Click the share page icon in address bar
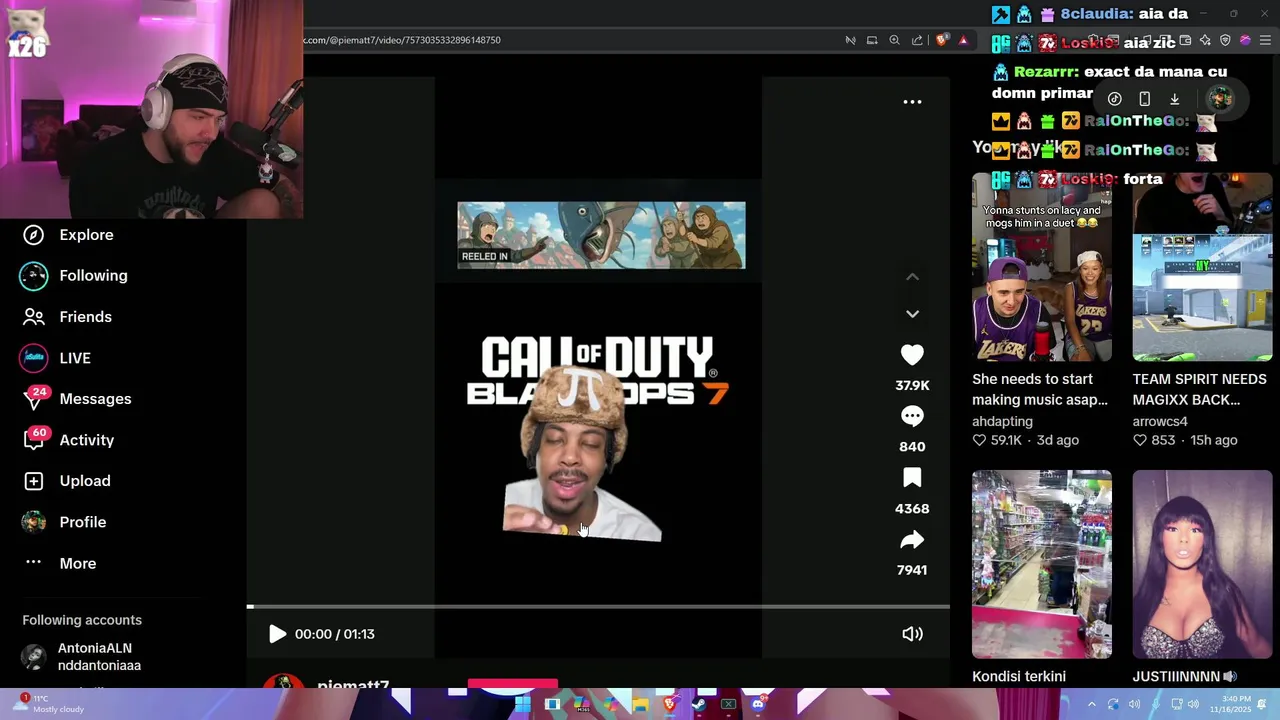Viewport: 1280px width, 720px height. pos(917,40)
